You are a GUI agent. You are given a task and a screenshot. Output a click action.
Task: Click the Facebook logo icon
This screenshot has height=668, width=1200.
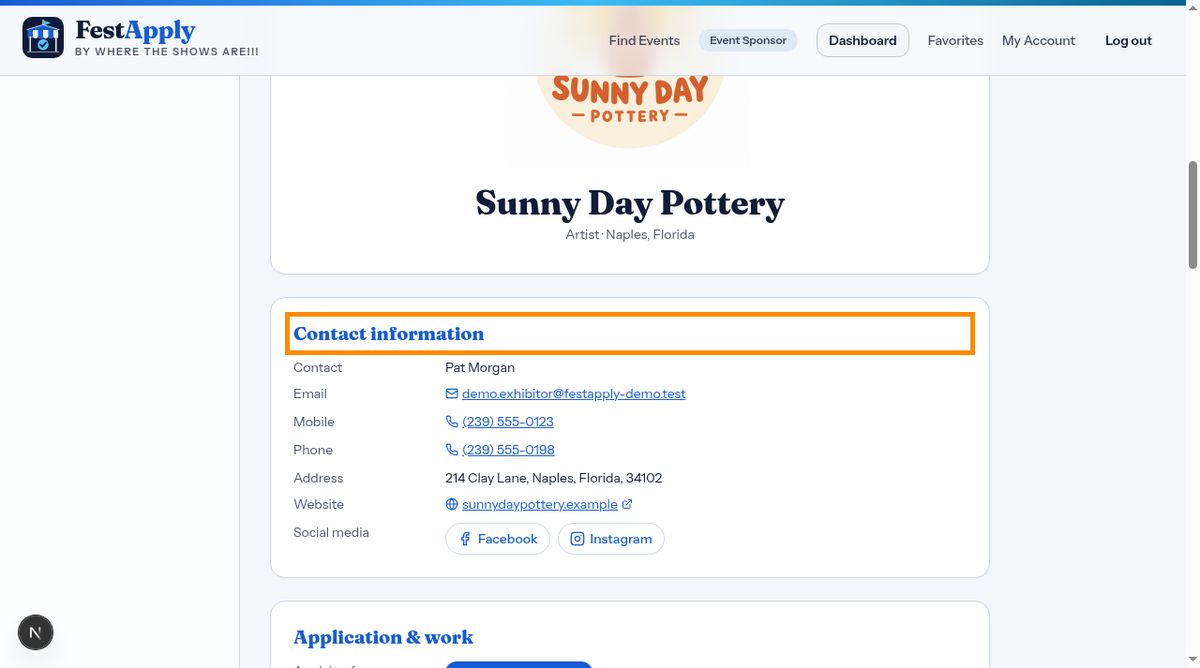465,539
